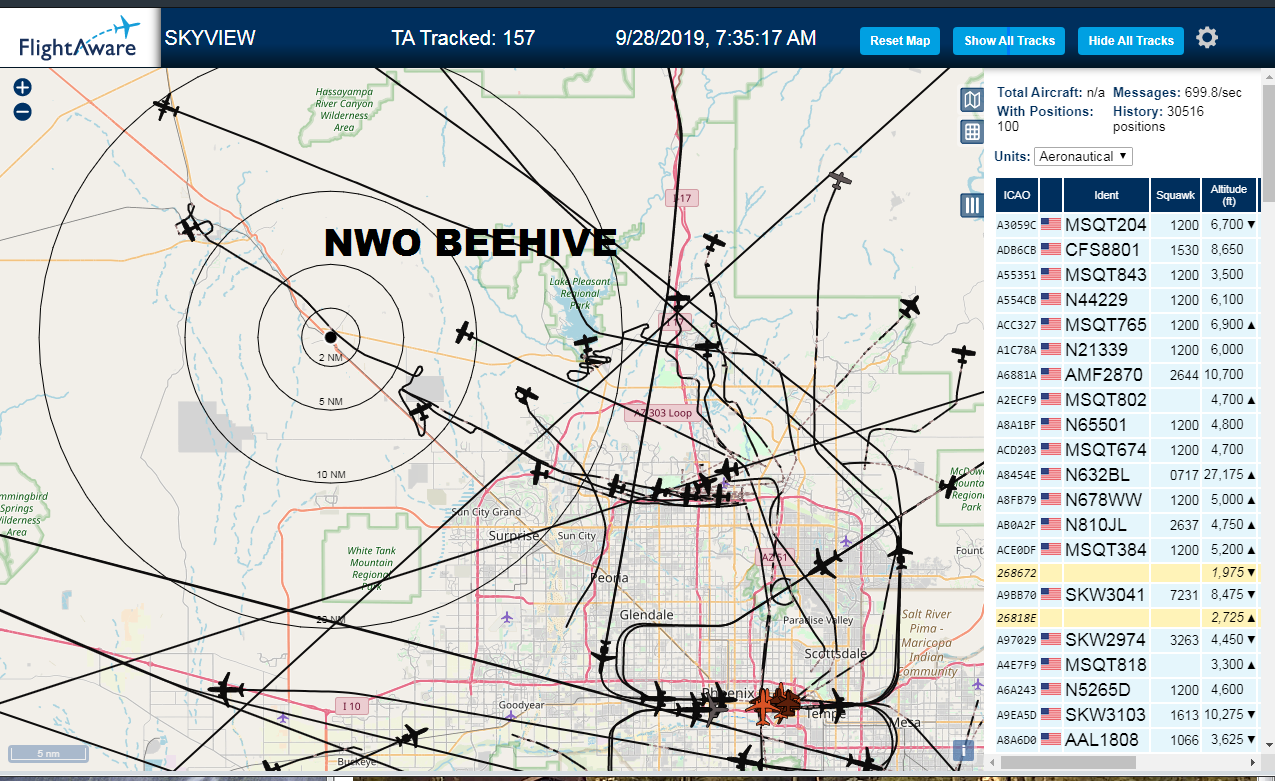Click the Scottsdale label on map
The height and width of the screenshot is (781, 1275).
(835, 653)
